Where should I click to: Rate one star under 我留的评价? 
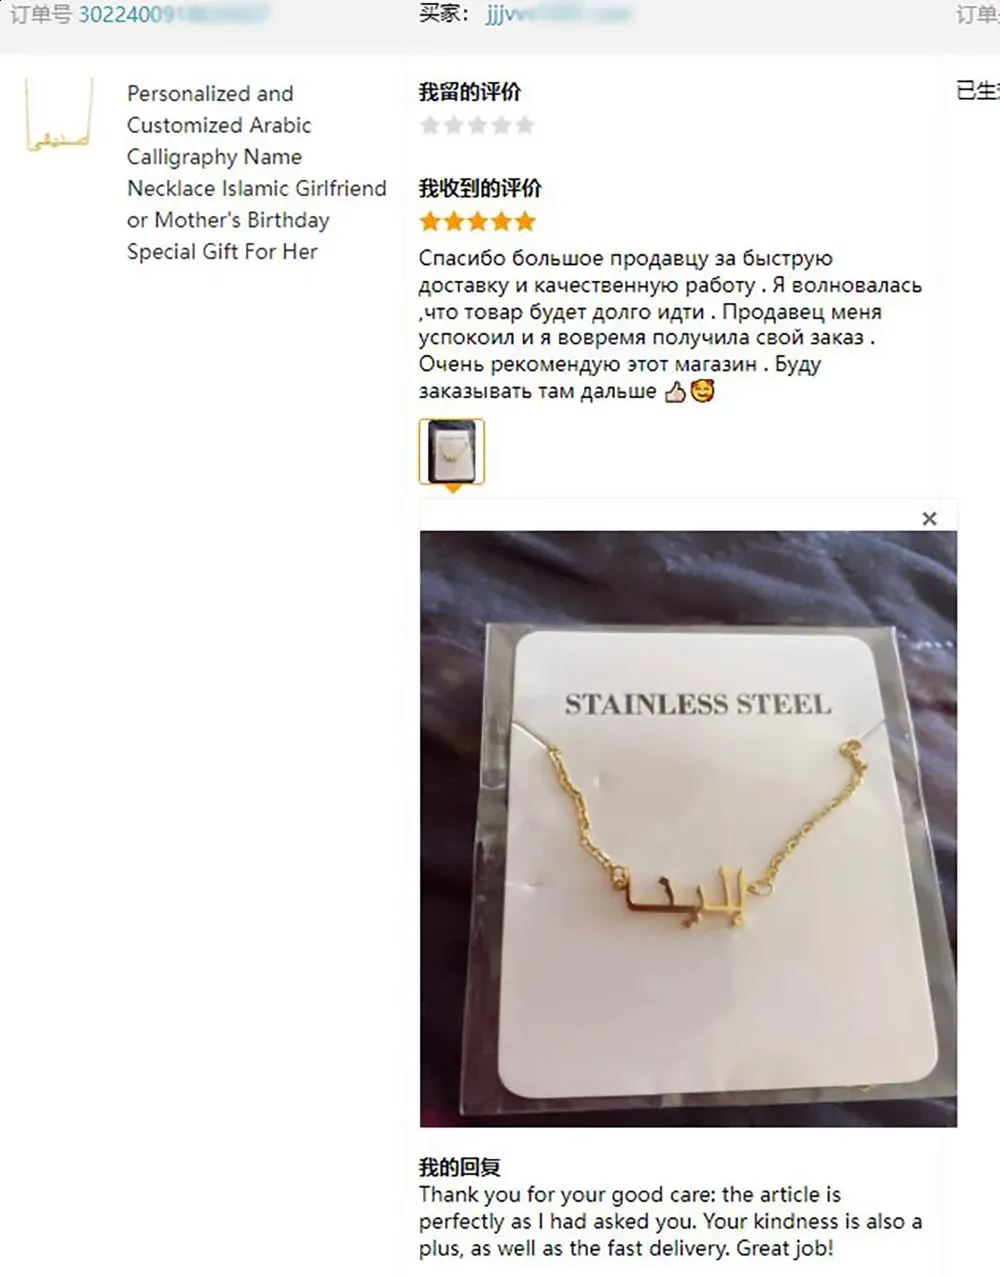(x=430, y=125)
